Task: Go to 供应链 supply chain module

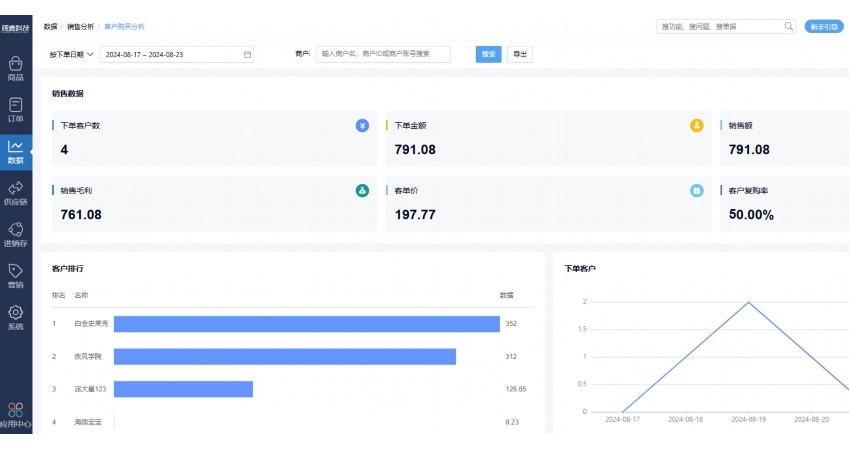Action: [x=15, y=193]
